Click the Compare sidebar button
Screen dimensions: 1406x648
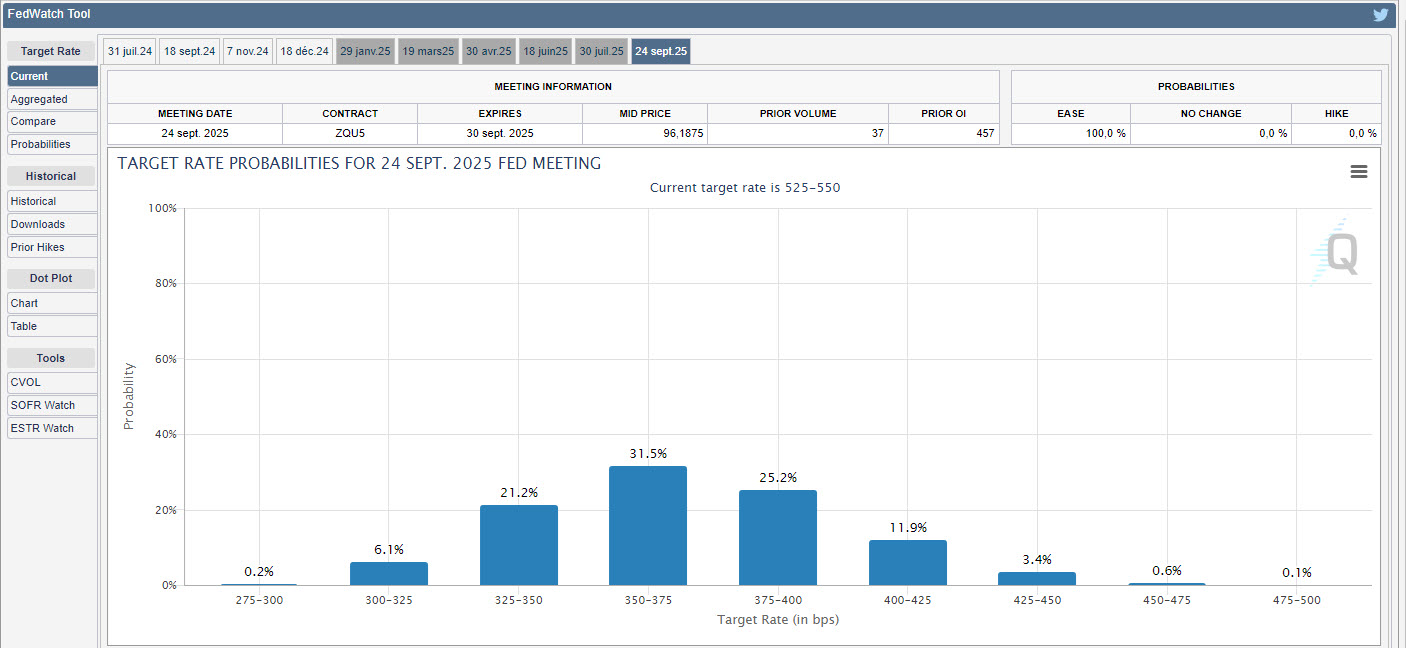[x=52, y=121]
